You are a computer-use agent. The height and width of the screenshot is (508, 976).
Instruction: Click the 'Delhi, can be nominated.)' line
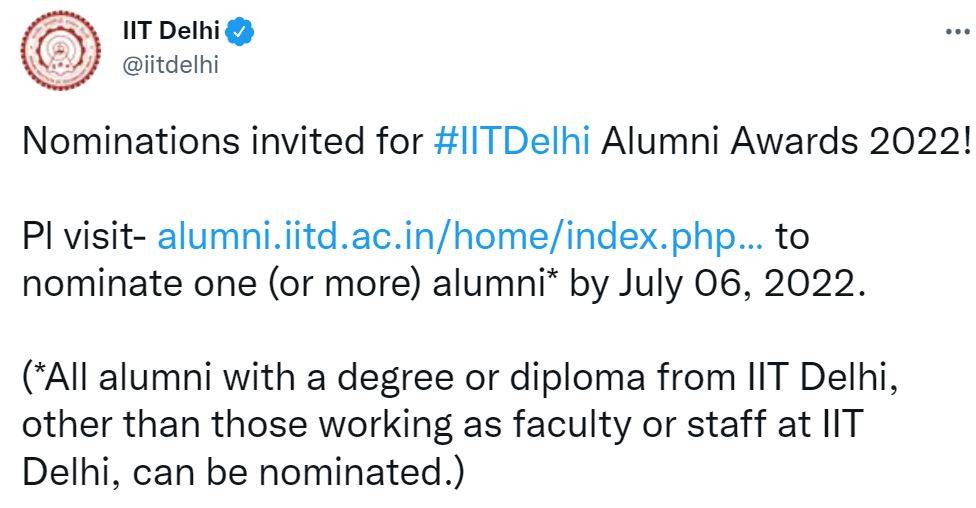243,470
